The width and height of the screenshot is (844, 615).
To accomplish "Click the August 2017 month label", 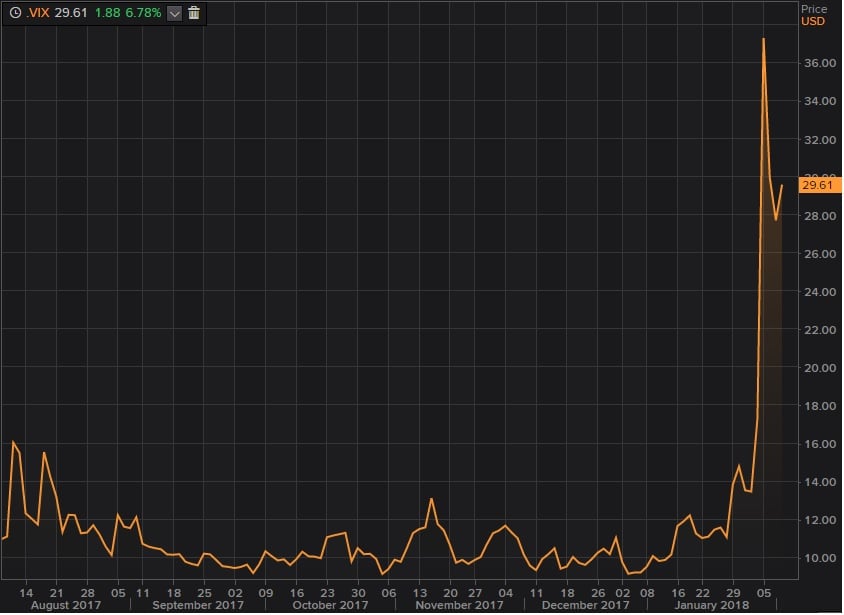I will tap(66, 605).
